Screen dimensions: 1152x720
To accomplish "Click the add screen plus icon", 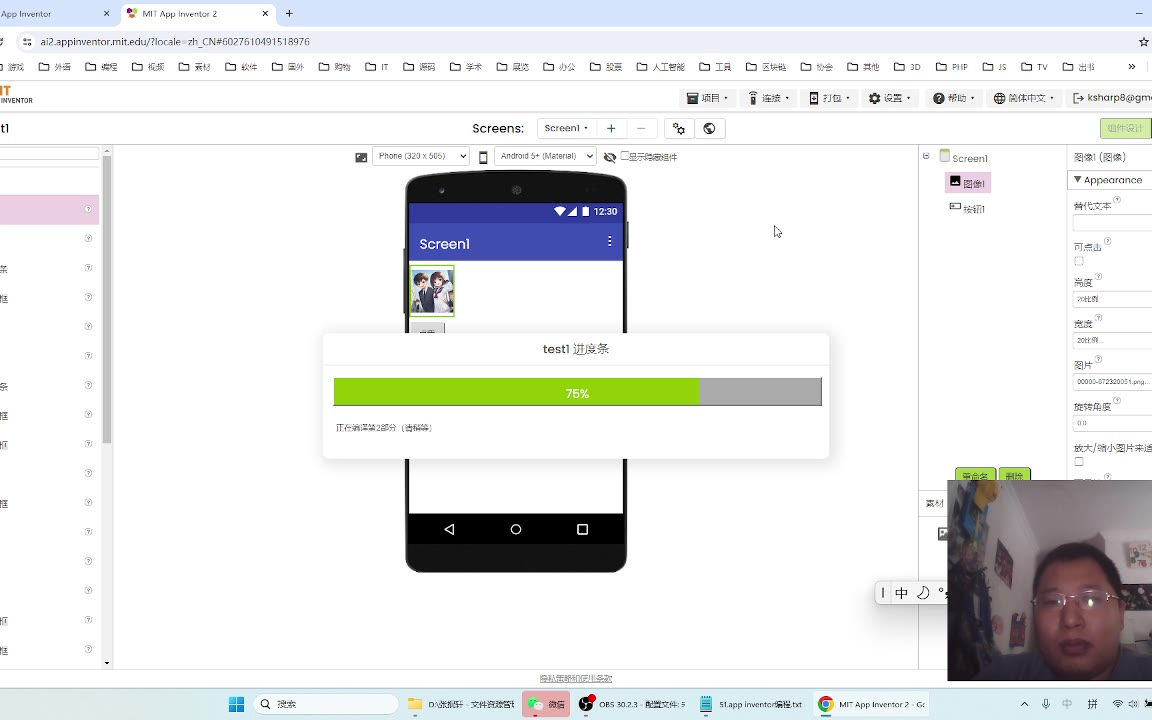I will click(611, 128).
